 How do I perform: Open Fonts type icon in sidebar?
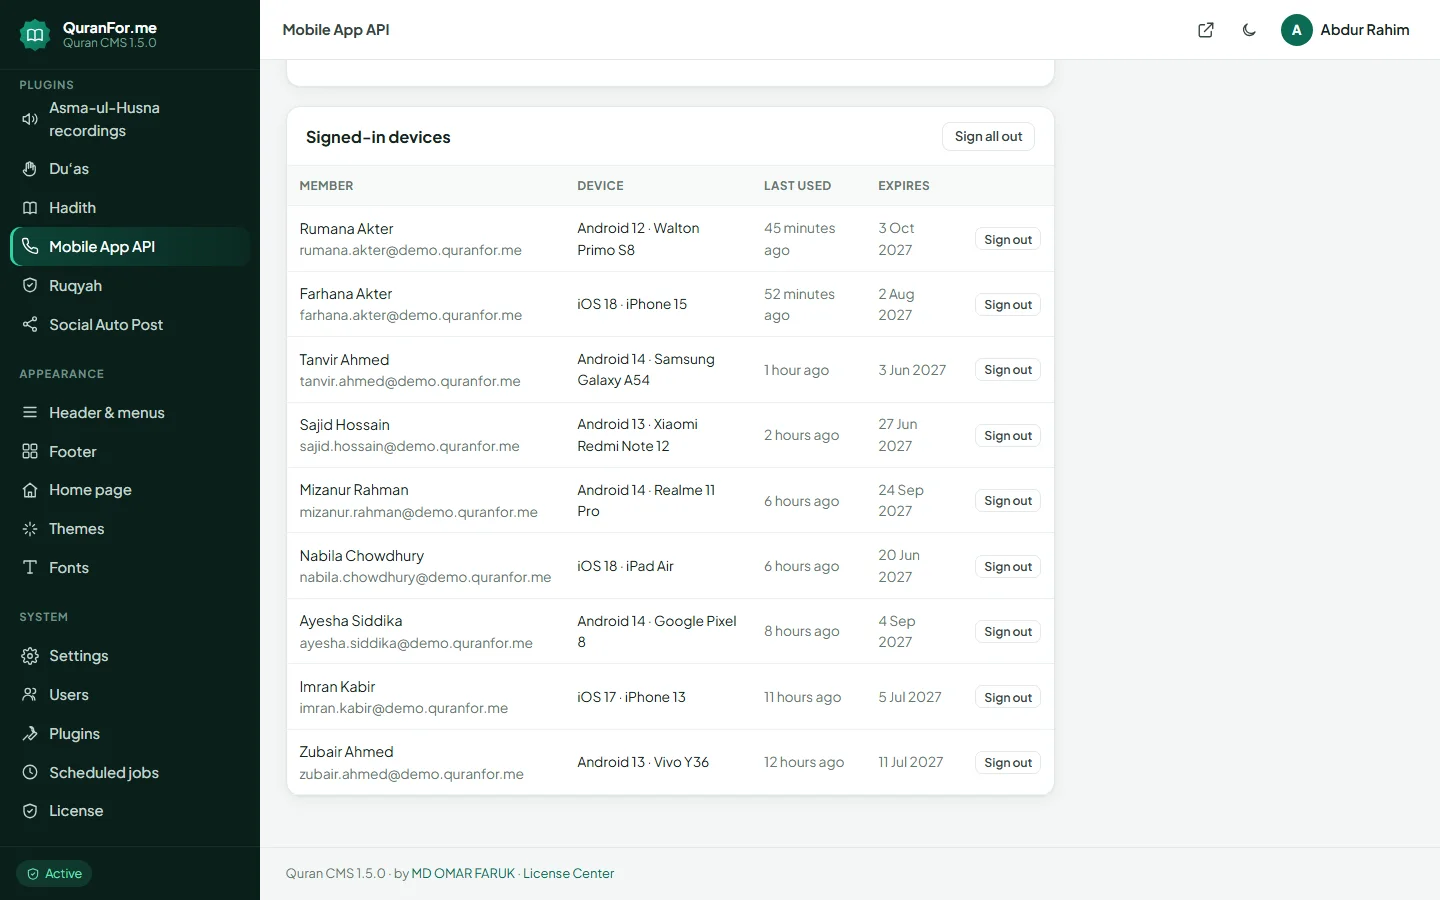click(30, 568)
